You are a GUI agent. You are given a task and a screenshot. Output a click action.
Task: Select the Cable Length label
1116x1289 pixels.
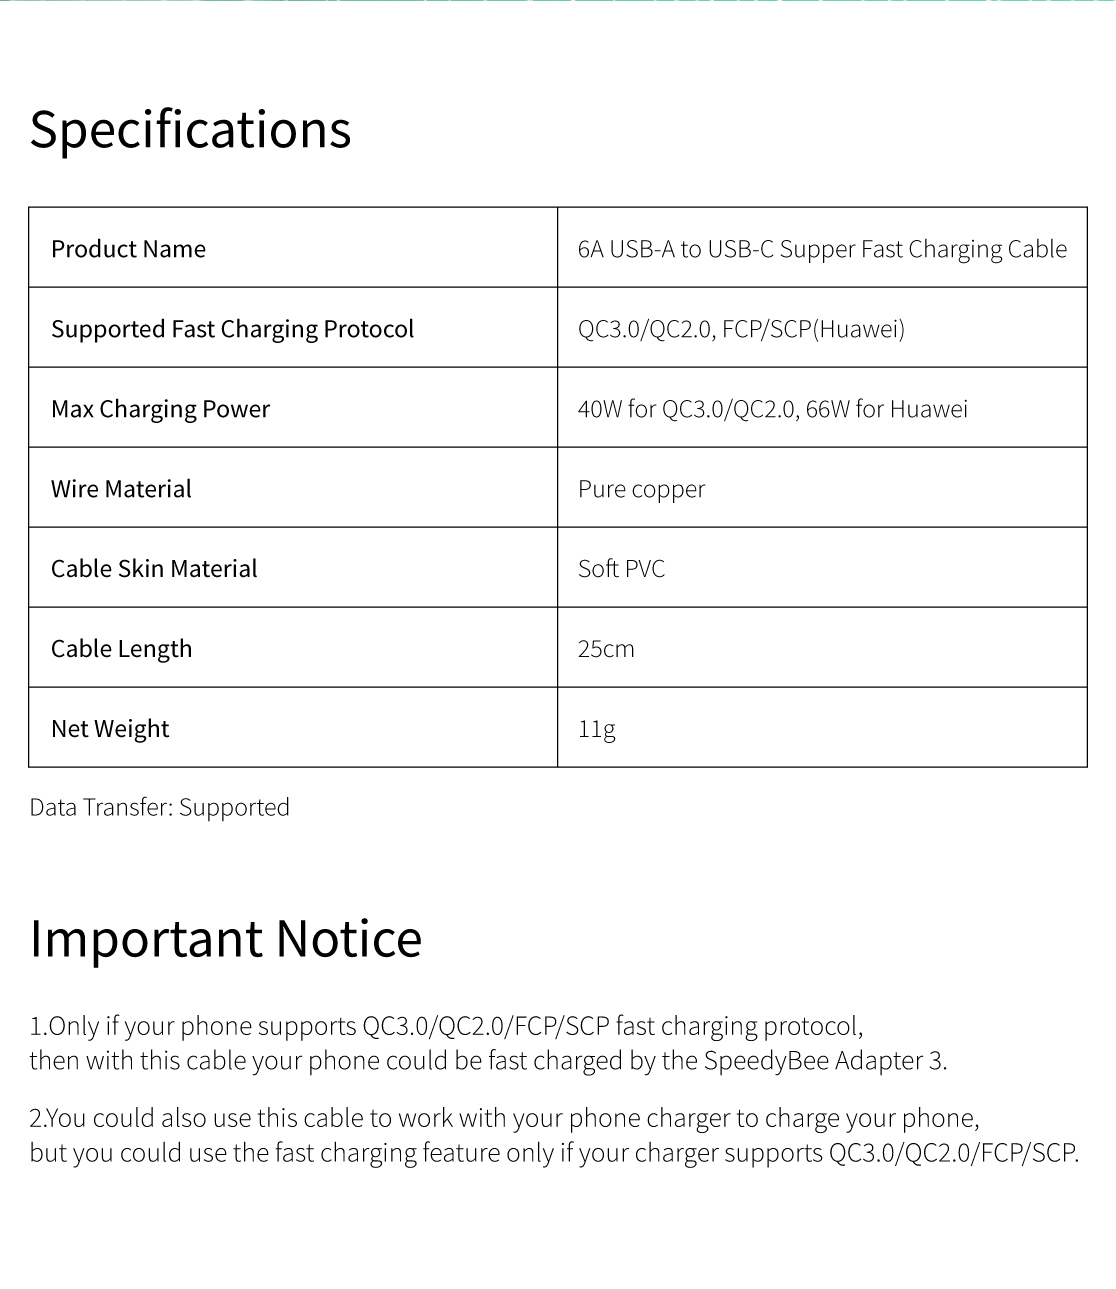click(121, 649)
